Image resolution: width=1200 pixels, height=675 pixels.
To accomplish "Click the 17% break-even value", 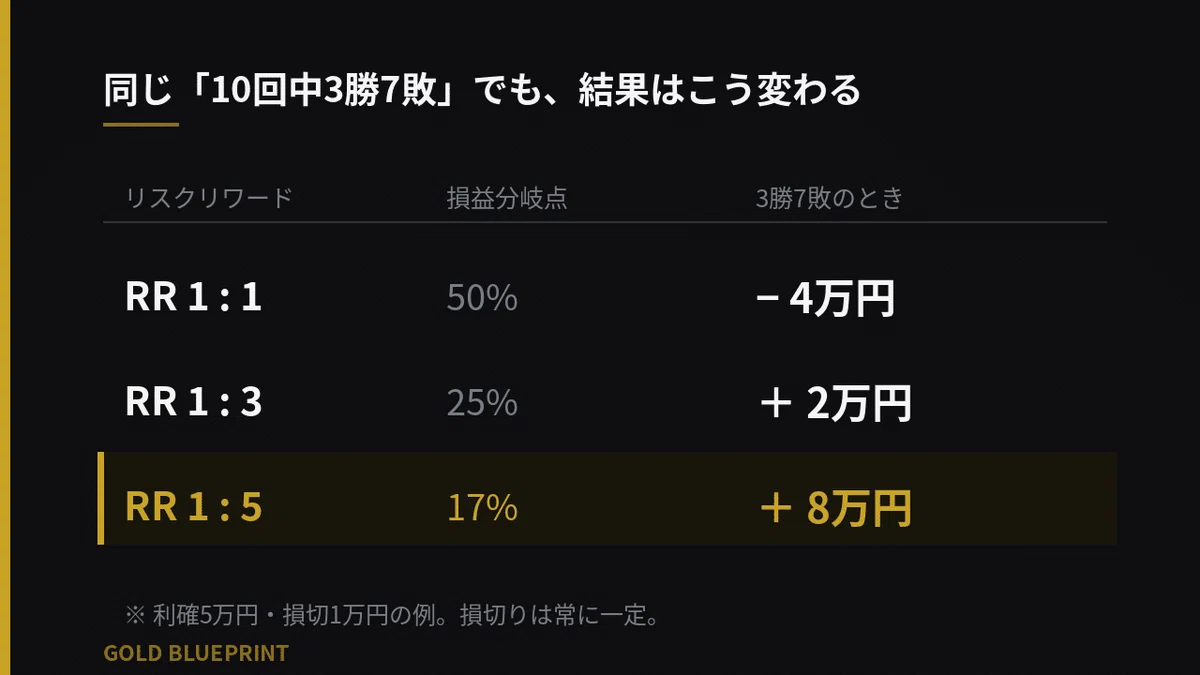I will [482, 508].
